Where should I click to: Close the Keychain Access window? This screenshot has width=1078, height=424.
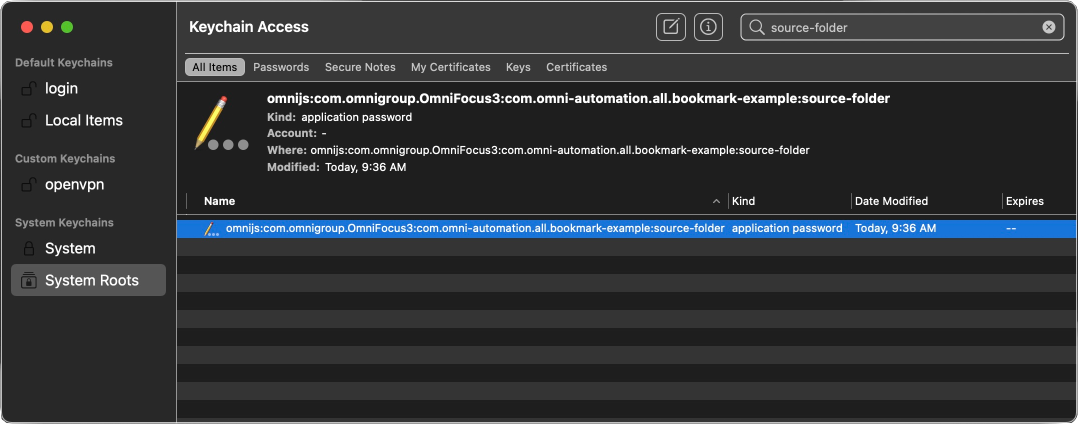pos(27,27)
